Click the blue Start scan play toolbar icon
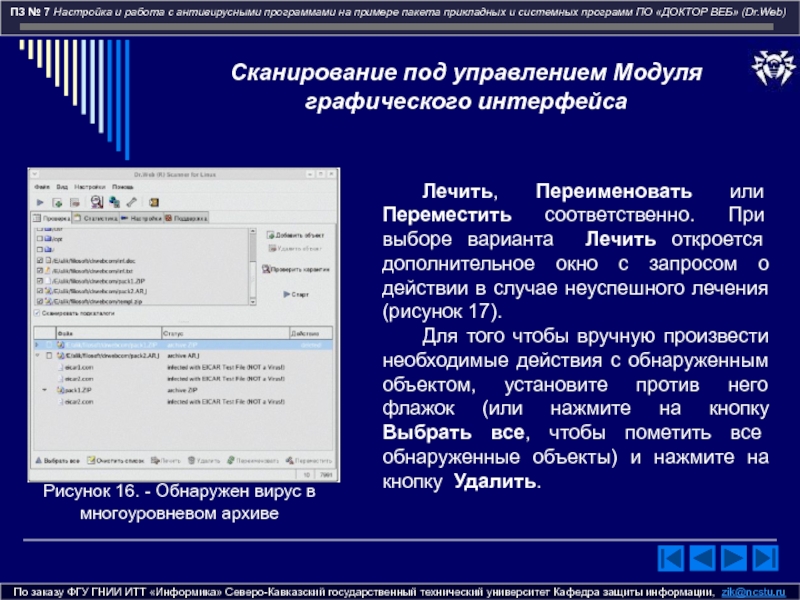This screenshot has height=600, width=800. pos(40,202)
